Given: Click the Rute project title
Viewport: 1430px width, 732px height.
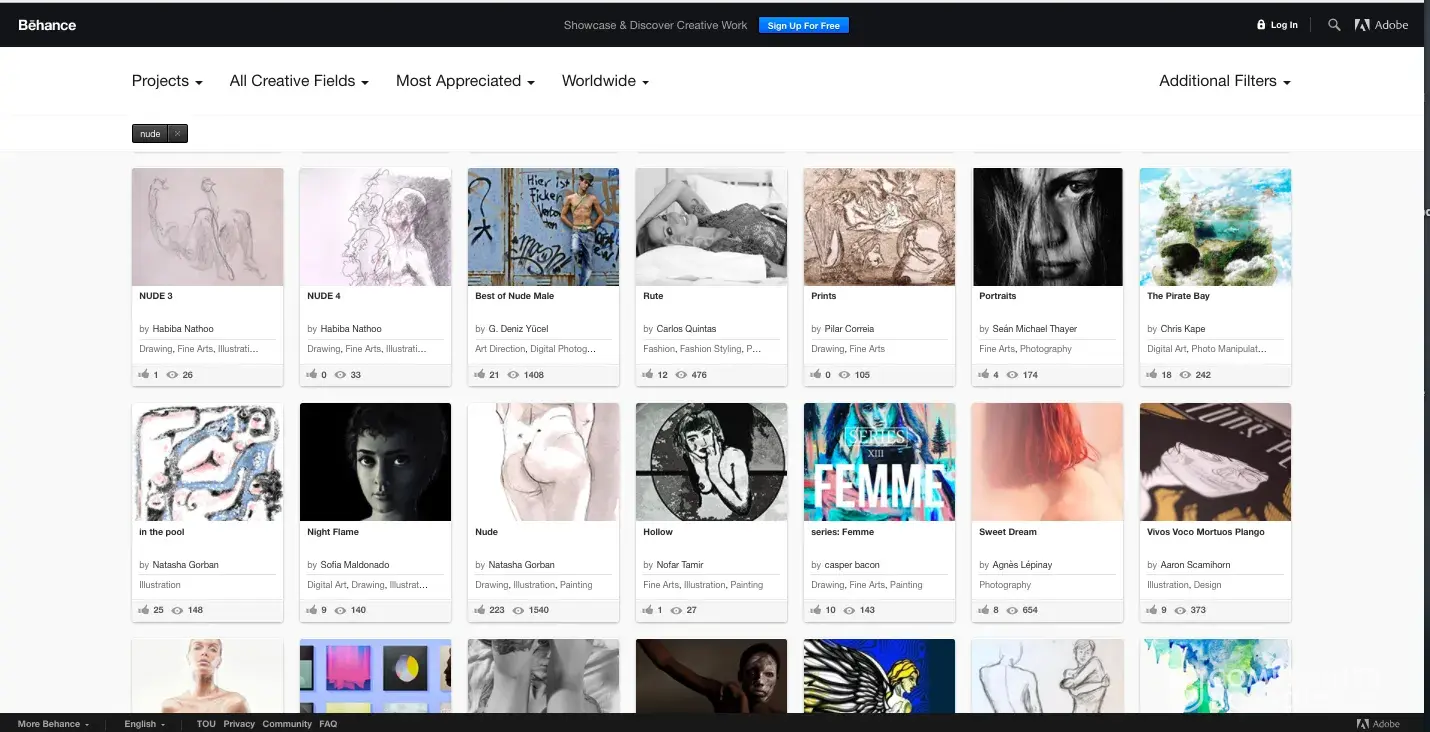Looking at the screenshot, I should (653, 296).
